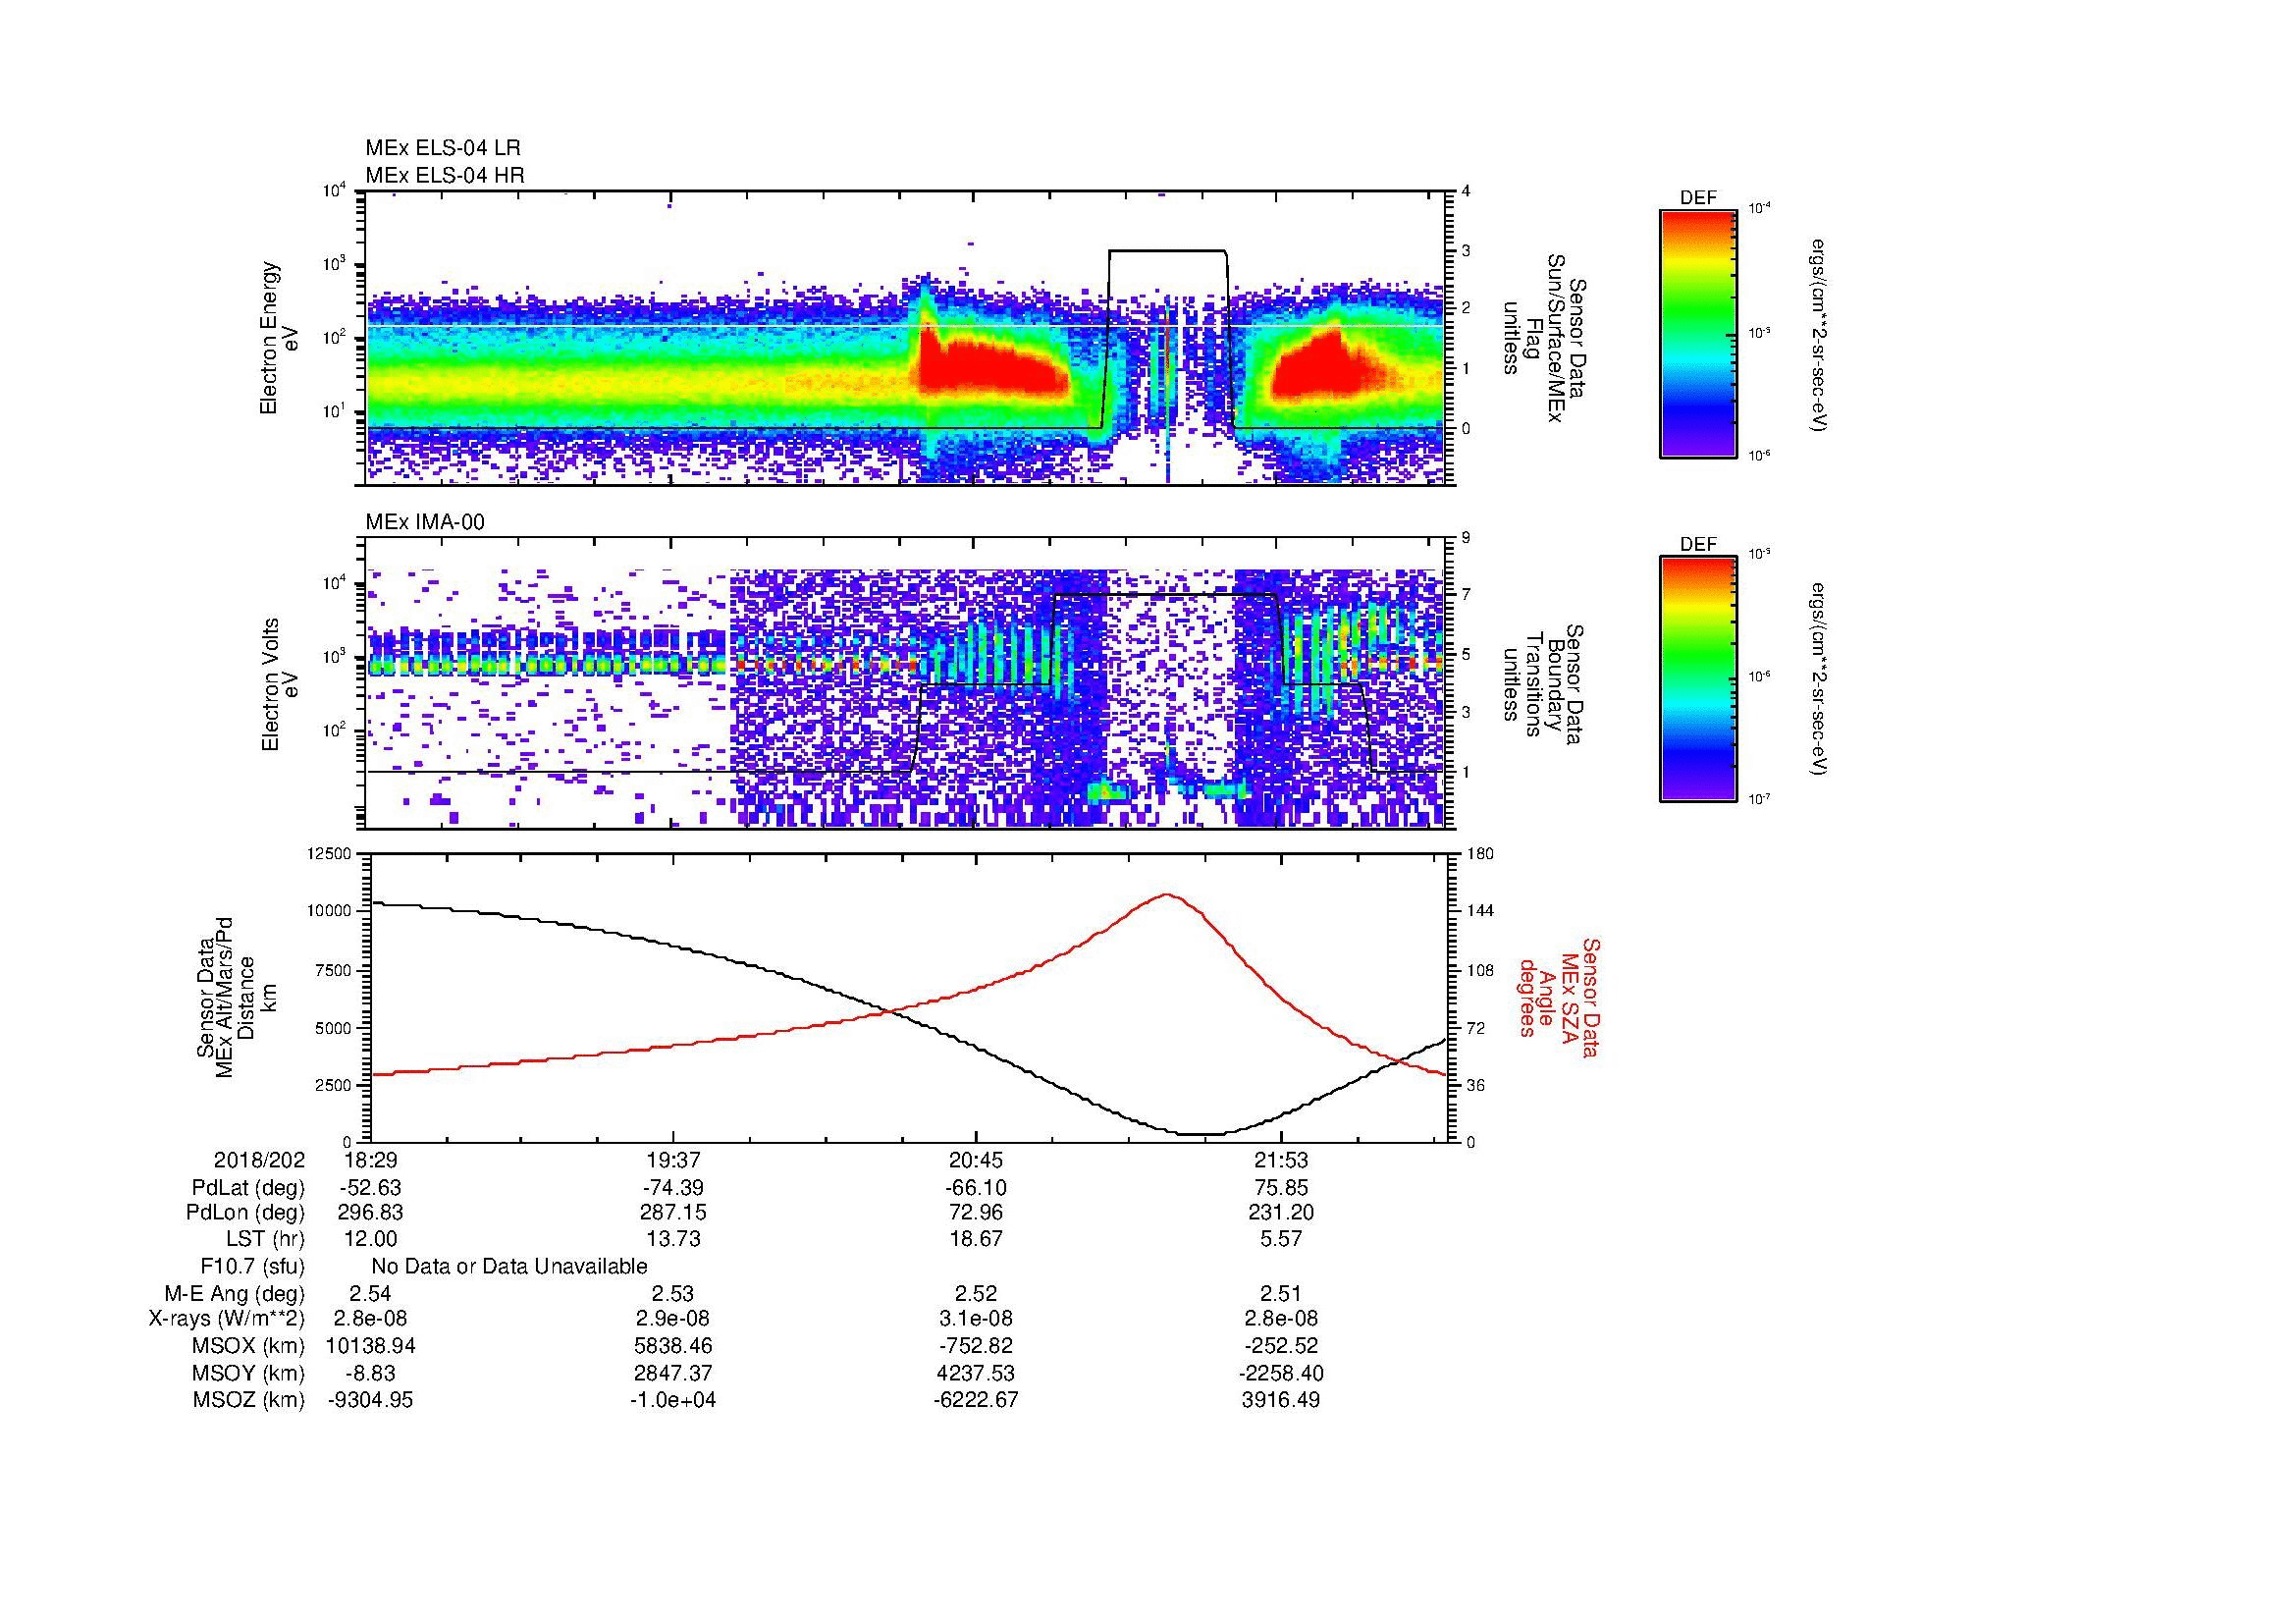Click the altitude axis tick '12500'
The height and width of the screenshot is (1623, 2296).
330,854
